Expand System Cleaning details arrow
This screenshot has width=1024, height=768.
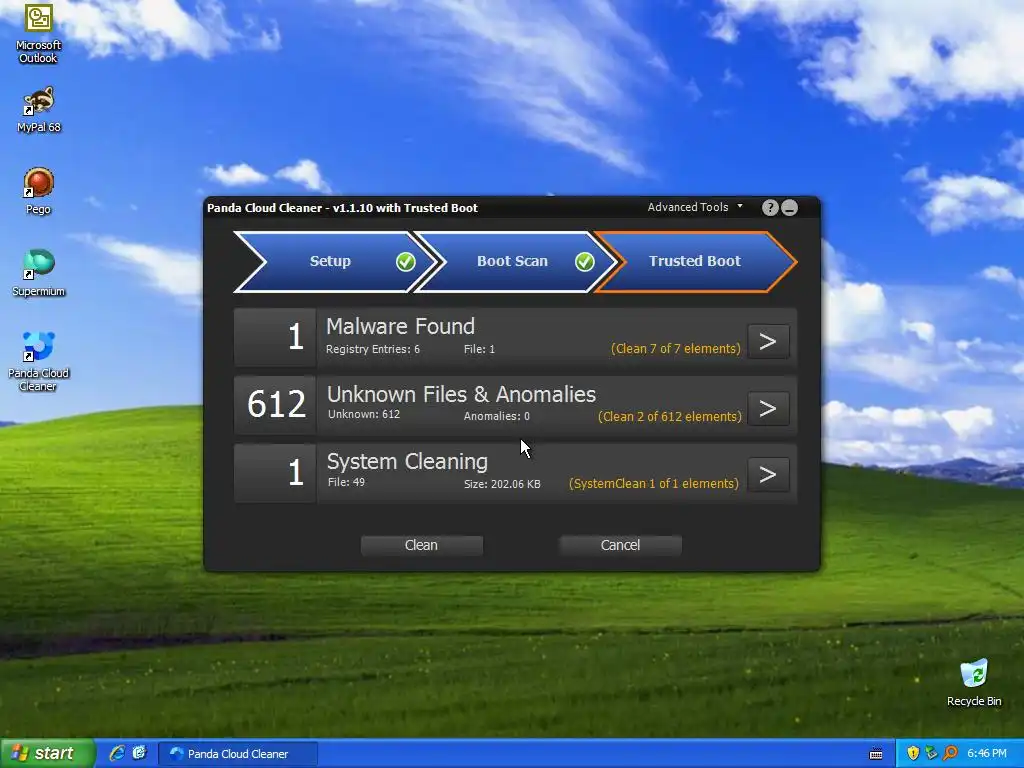pyautogui.click(x=768, y=475)
